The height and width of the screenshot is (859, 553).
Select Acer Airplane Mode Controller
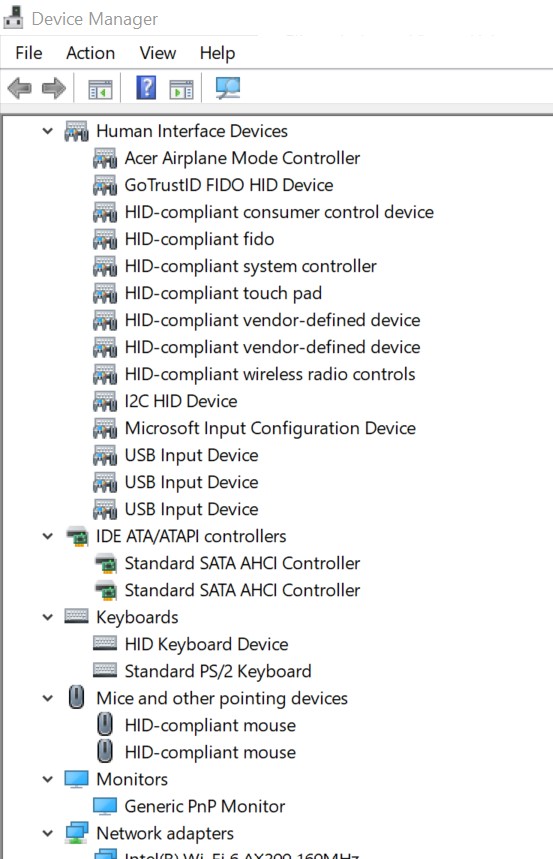pyautogui.click(x=242, y=158)
